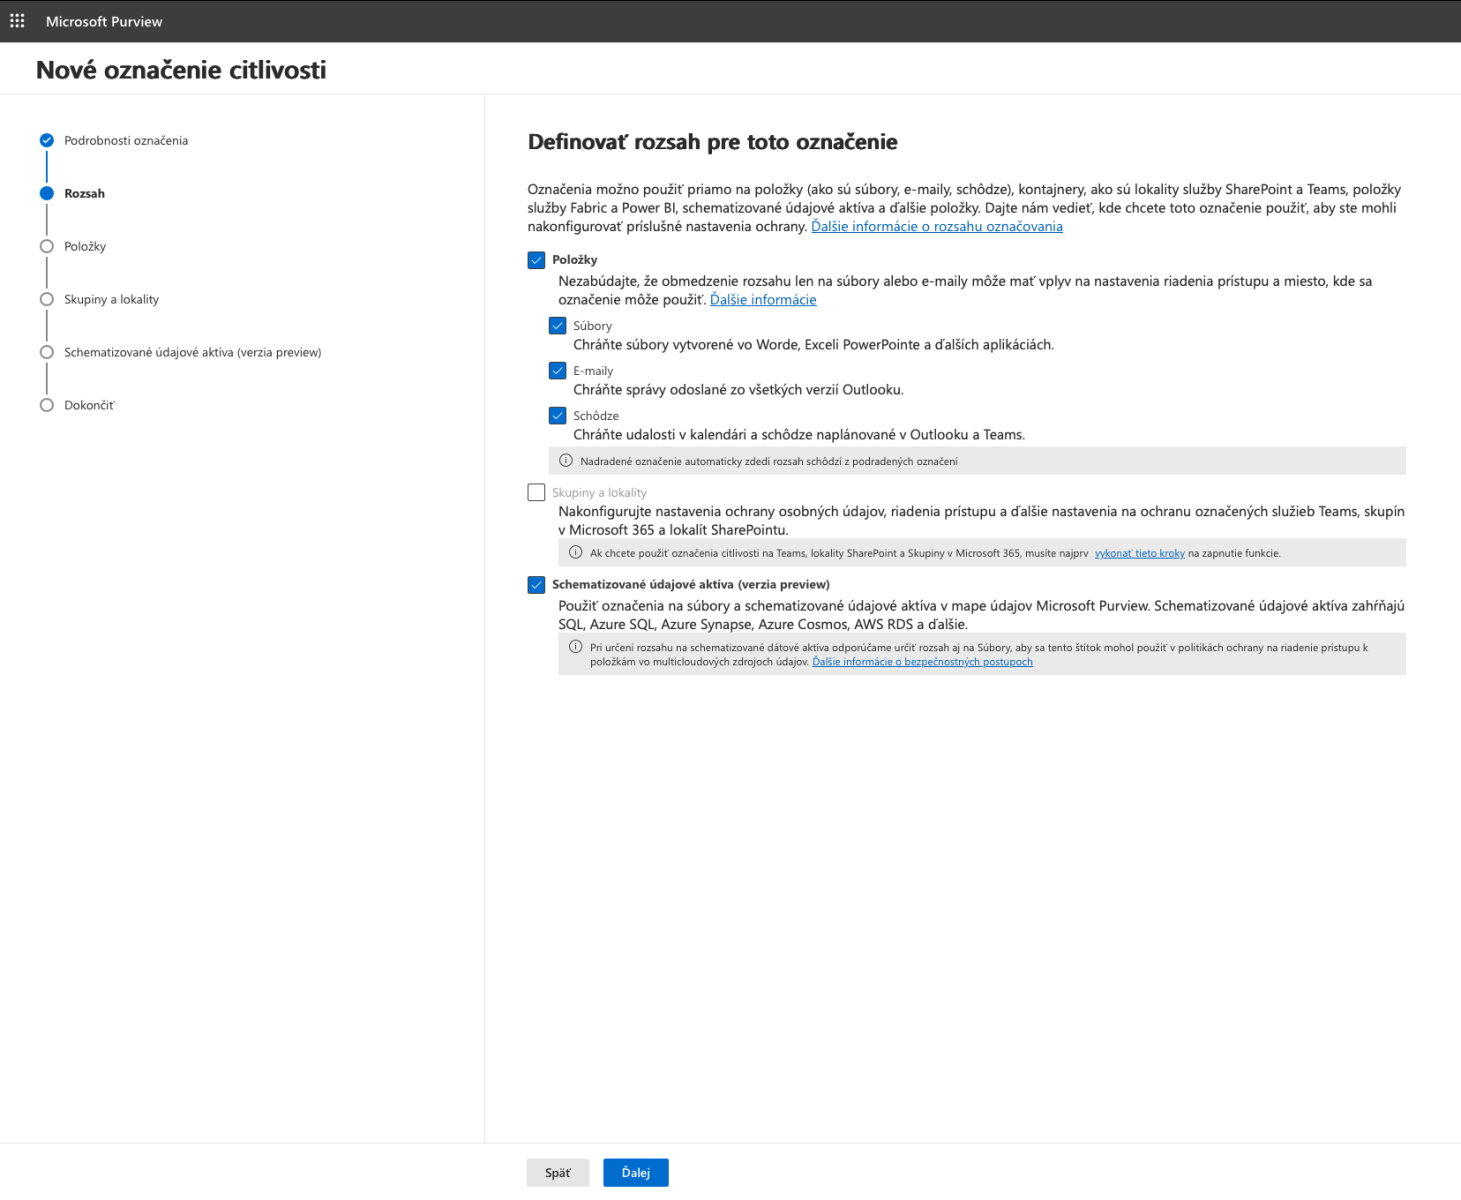Open the vykonať tieto kroky link

[x=1140, y=553]
